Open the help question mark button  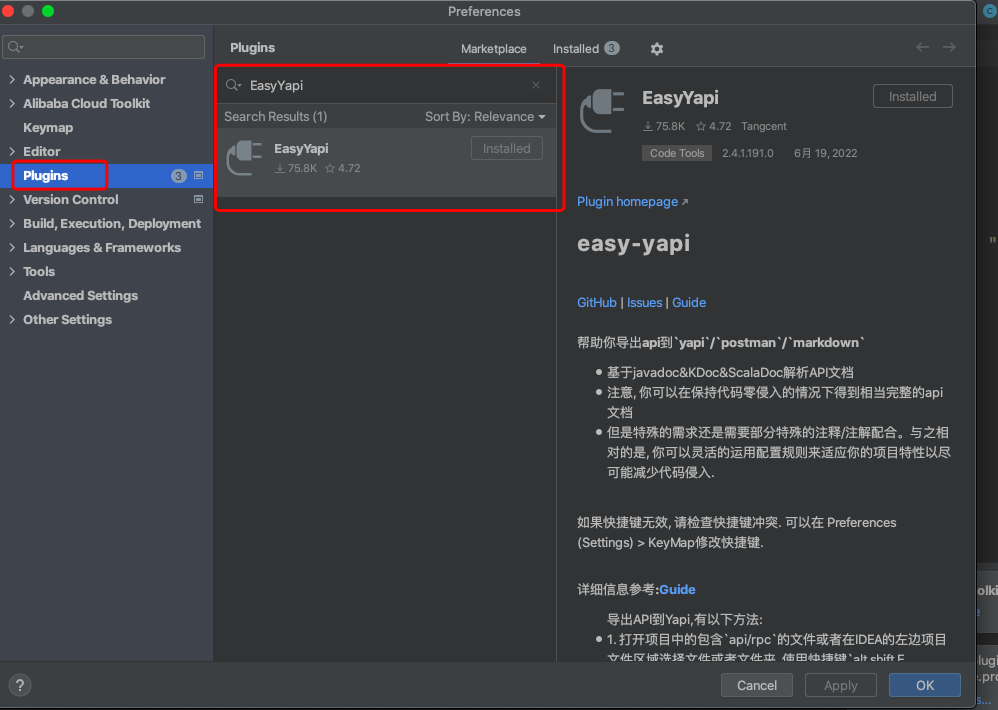click(x=20, y=685)
